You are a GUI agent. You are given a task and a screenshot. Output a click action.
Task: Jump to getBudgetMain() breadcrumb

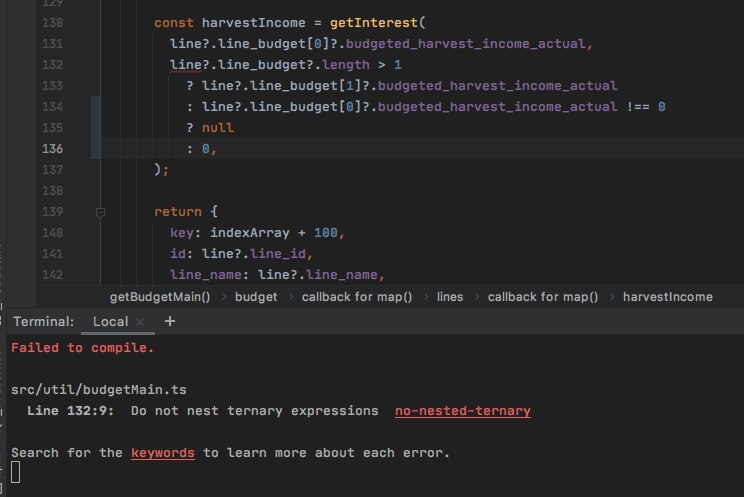click(160, 297)
